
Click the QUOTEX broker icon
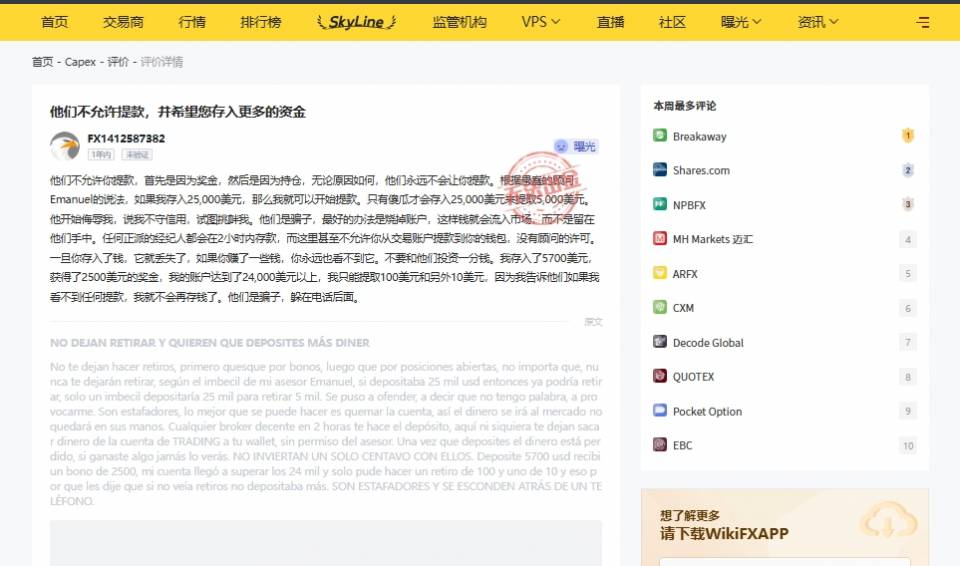click(659, 375)
